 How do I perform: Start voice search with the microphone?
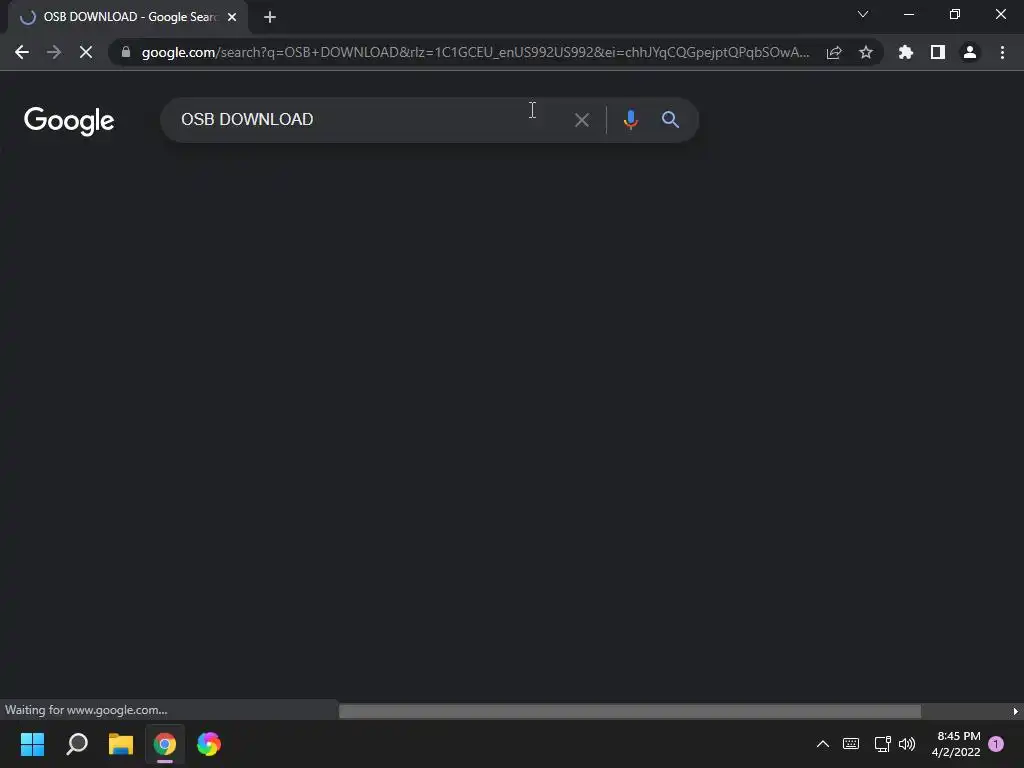pyautogui.click(x=630, y=120)
